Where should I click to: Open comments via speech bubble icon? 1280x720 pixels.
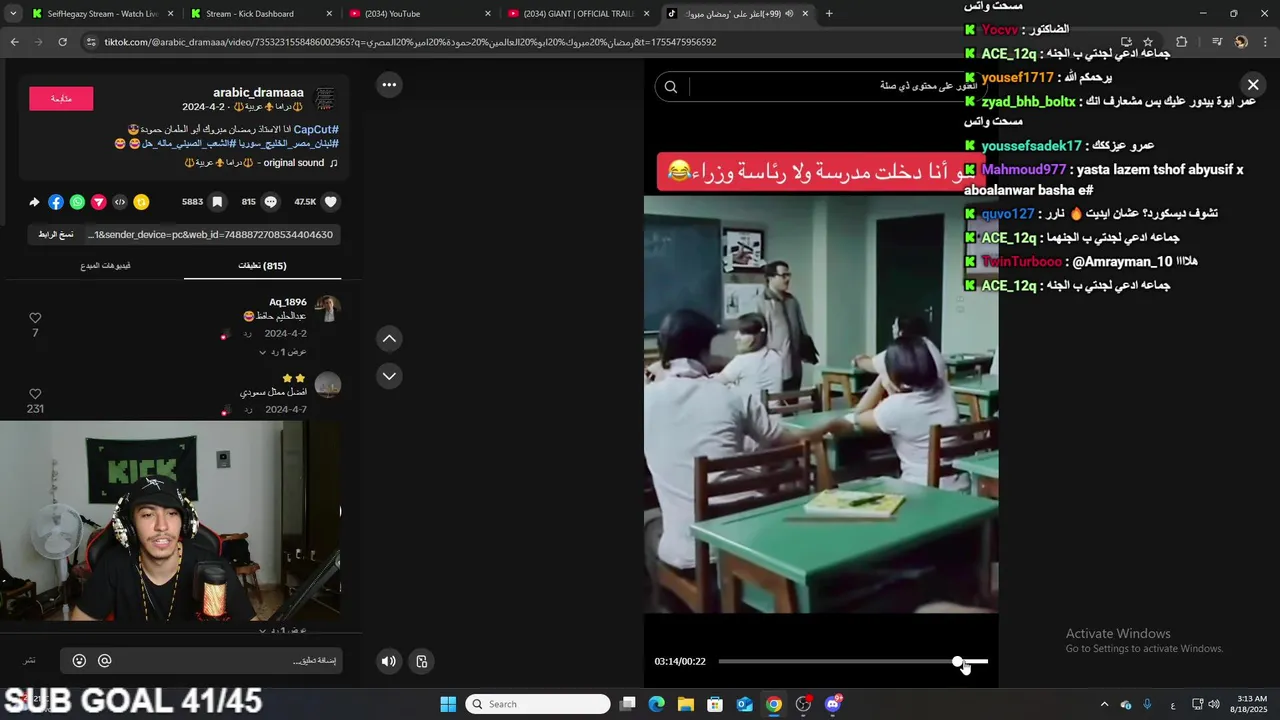coord(270,202)
